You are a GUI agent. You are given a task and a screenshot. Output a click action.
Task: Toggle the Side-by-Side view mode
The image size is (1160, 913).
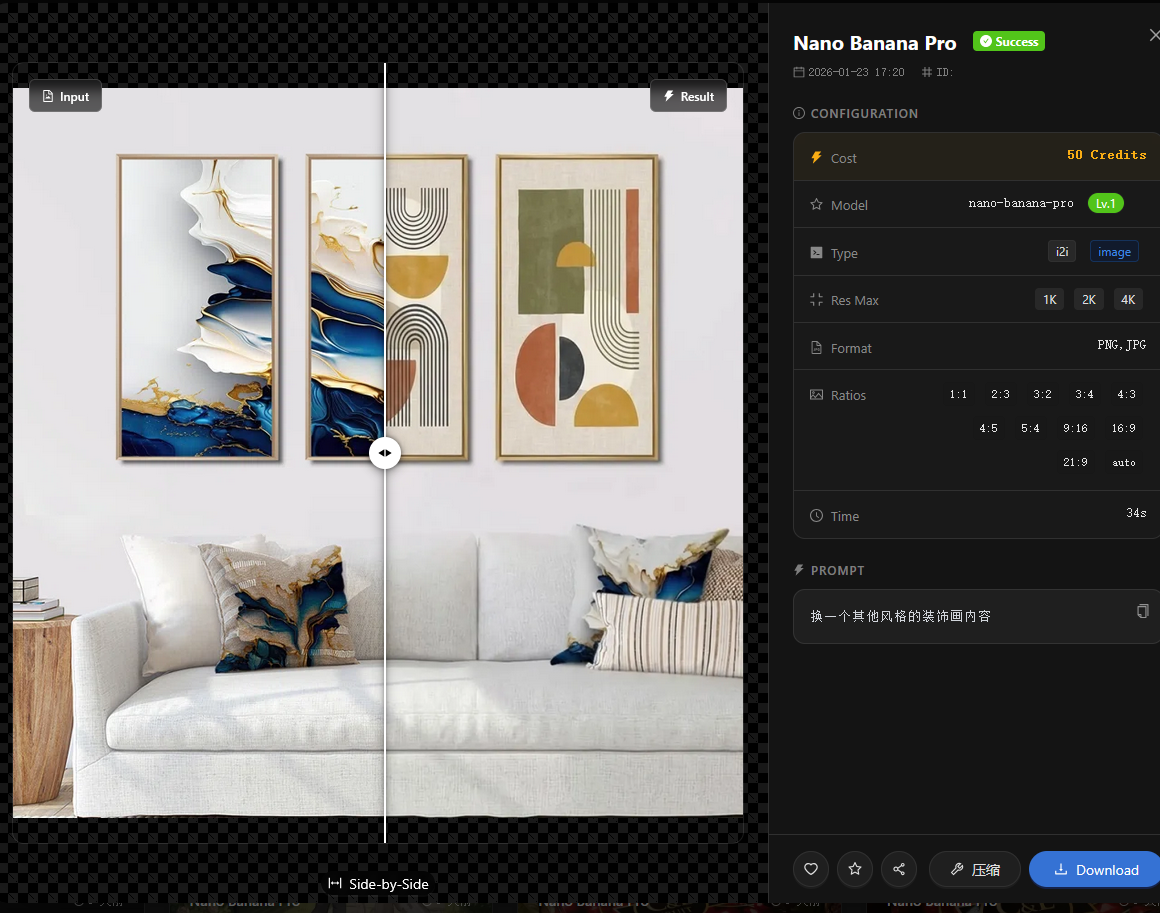point(378,883)
